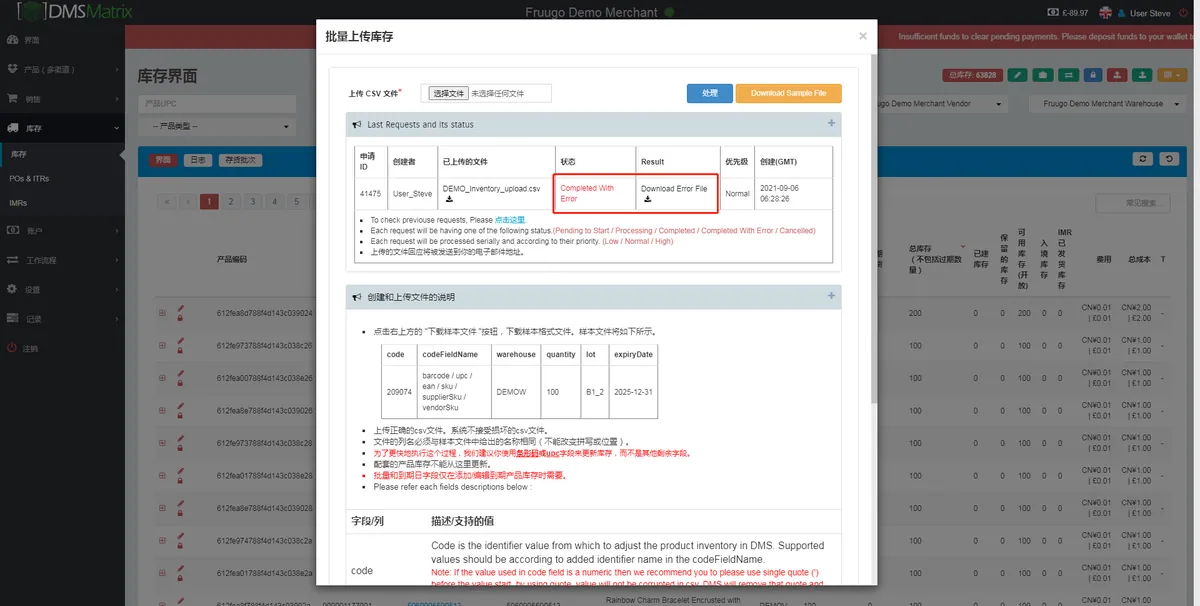Expand the Last Requests and its status panel
Viewport: 1200px width, 606px height.
coord(831,124)
